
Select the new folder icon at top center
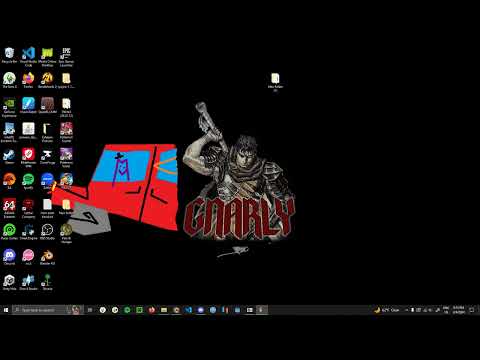(275, 81)
